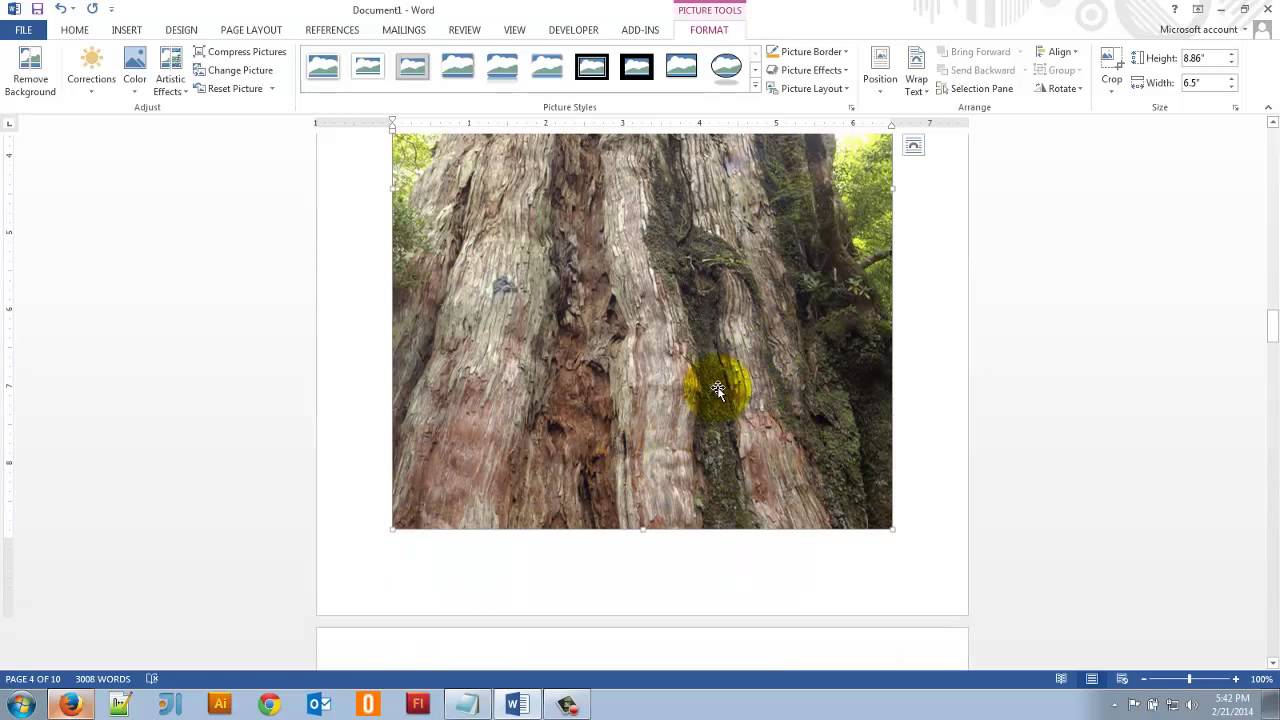Open Wrap Text menu
This screenshot has width=1280, height=720.
916,72
